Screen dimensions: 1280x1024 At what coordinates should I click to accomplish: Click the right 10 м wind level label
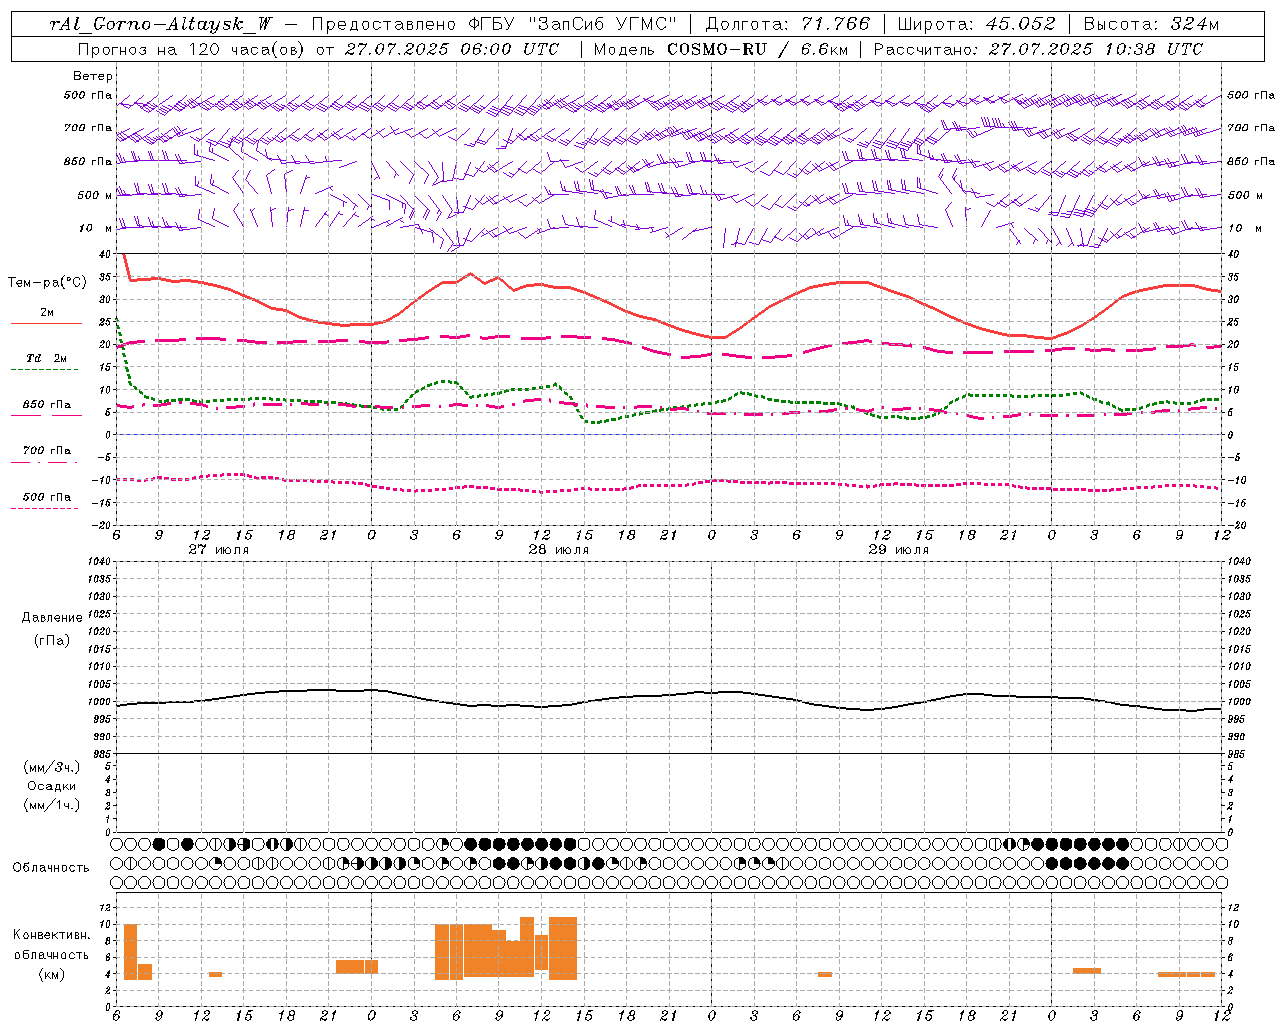[x=1245, y=229]
